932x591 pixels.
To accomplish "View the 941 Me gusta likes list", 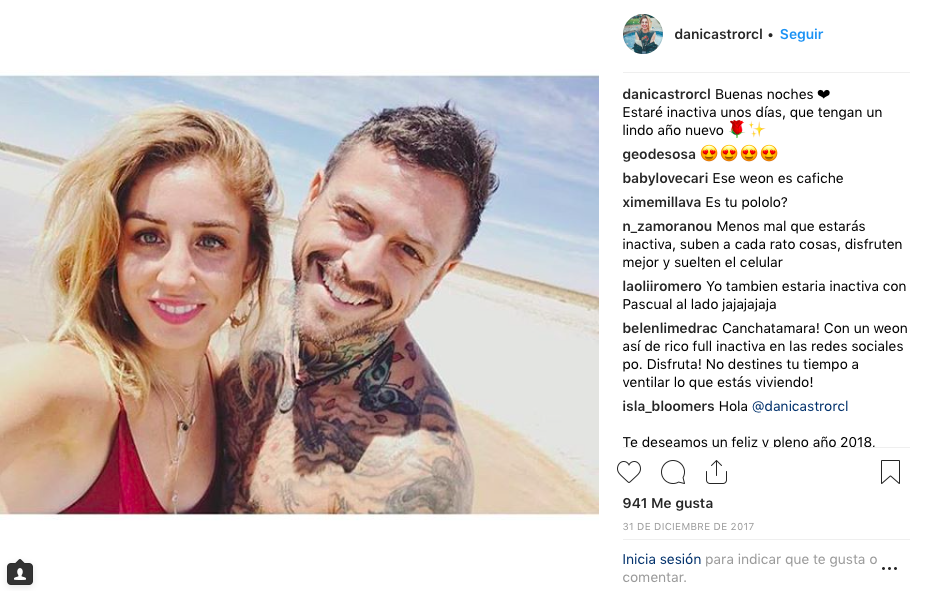I will 667,504.
